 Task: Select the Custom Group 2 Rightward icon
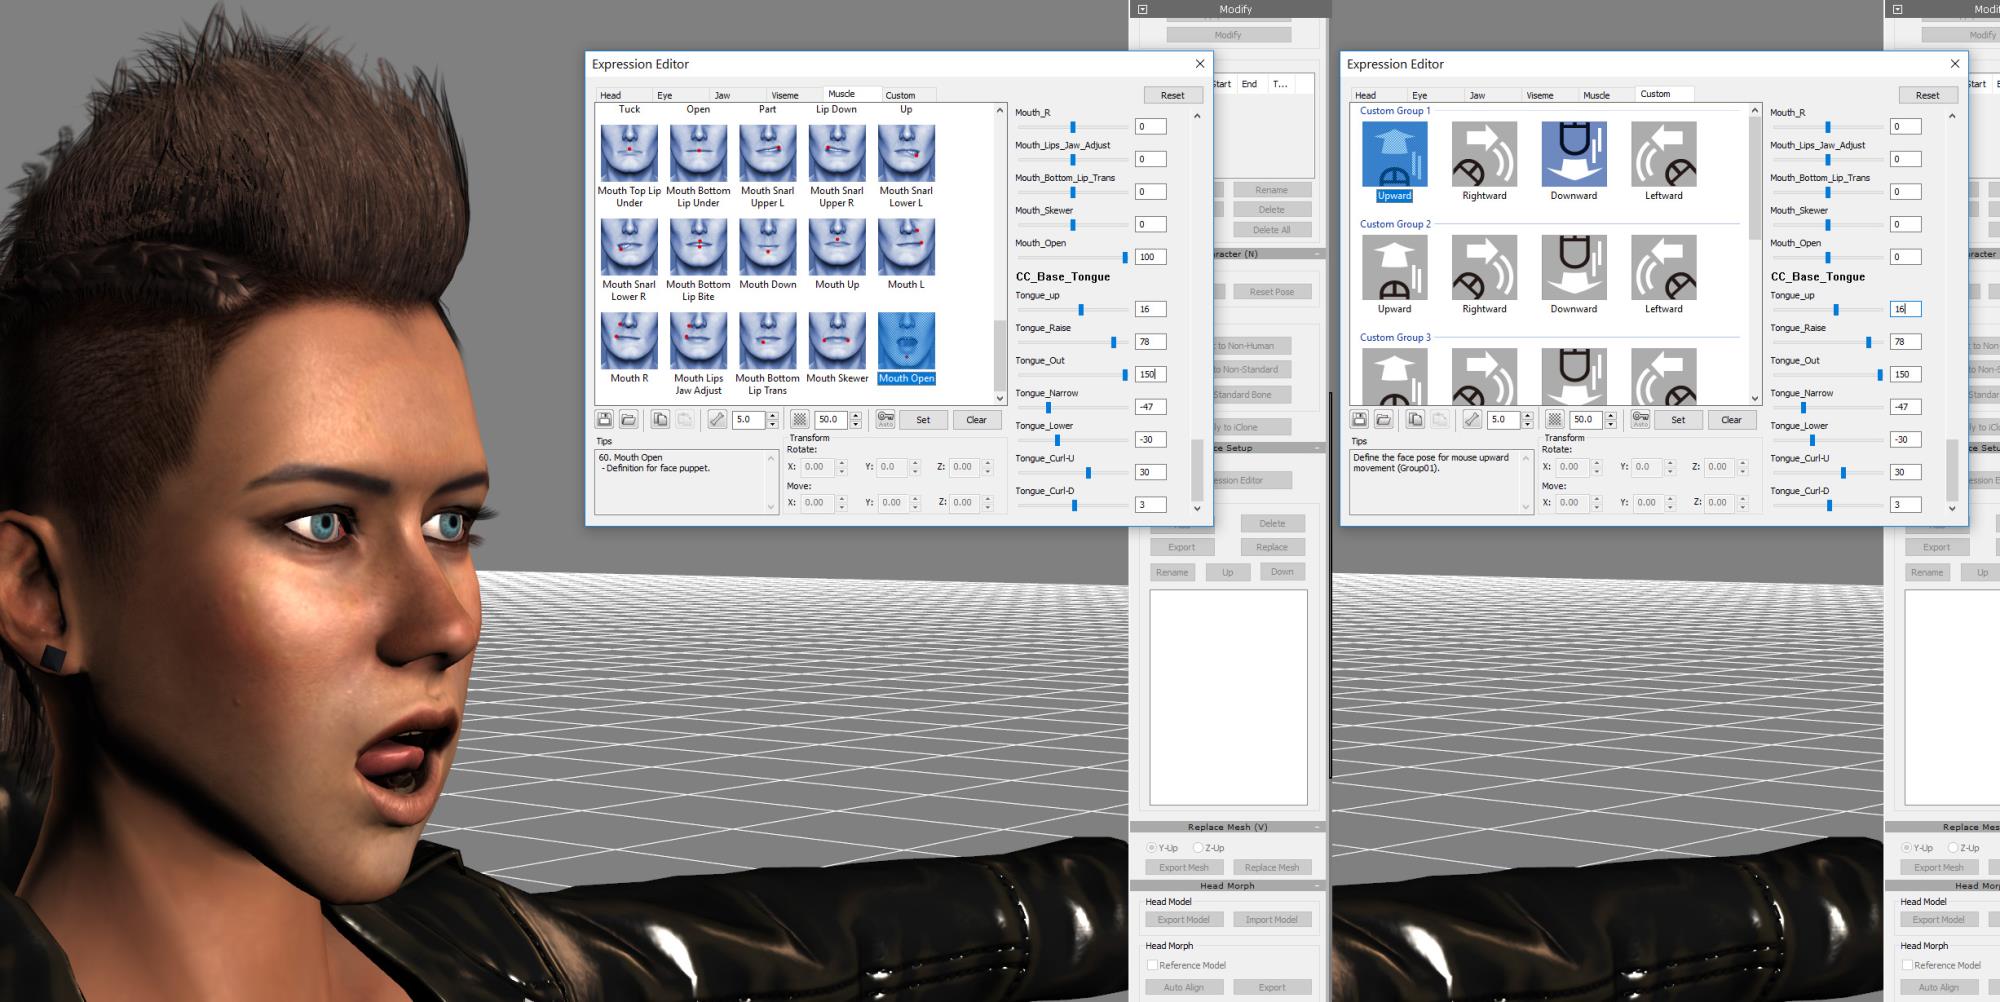(x=1484, y=267)
